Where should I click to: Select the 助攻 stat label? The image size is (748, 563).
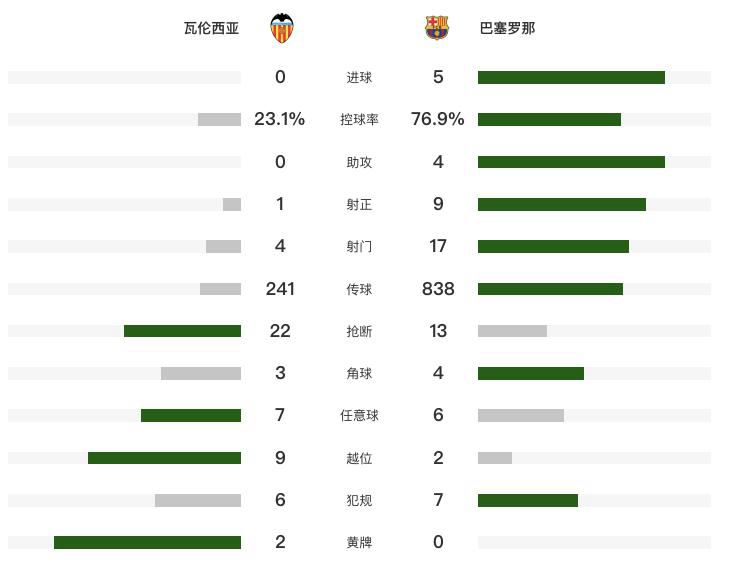(x=359, y=162)
